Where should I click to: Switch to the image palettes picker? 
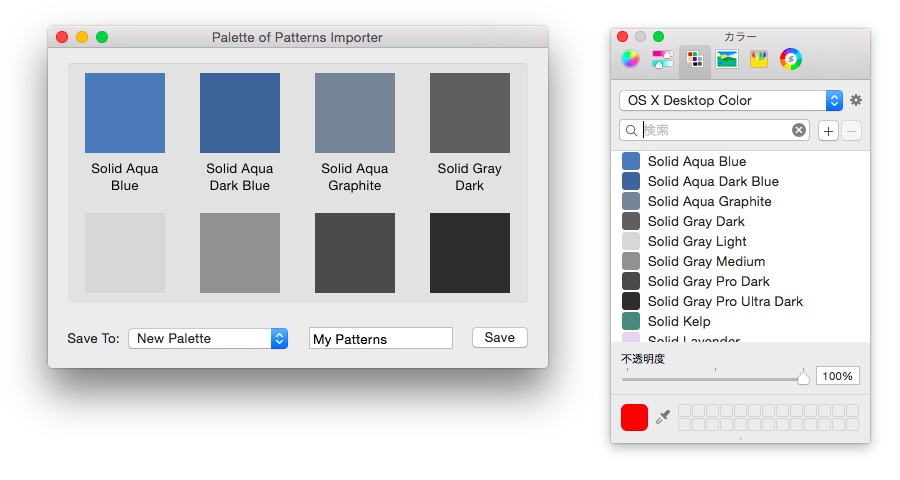(727, 59)
